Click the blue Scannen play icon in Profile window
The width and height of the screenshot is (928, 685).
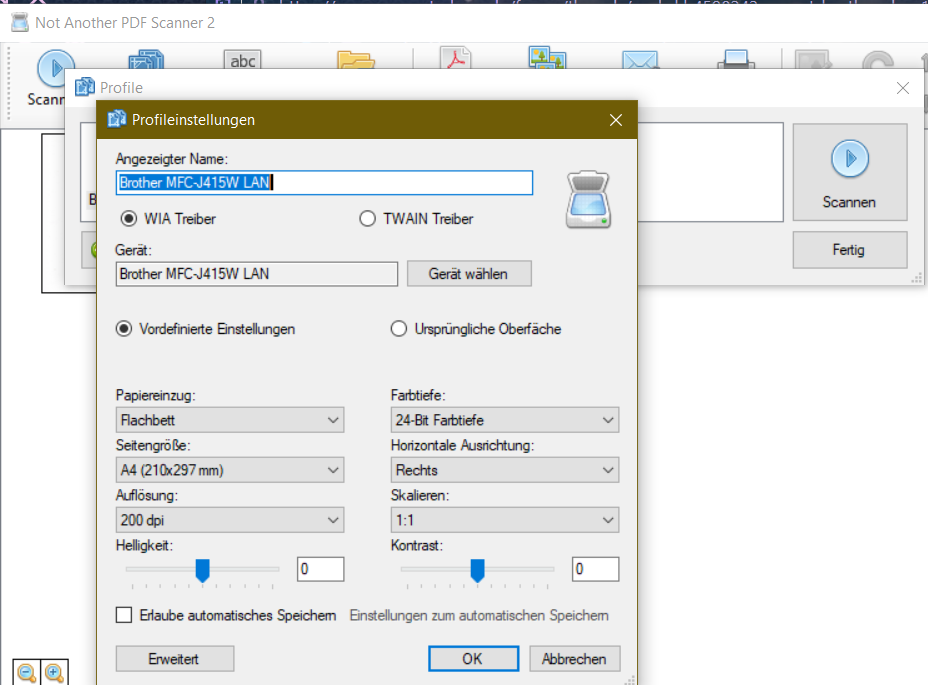(x=850, y=159)
